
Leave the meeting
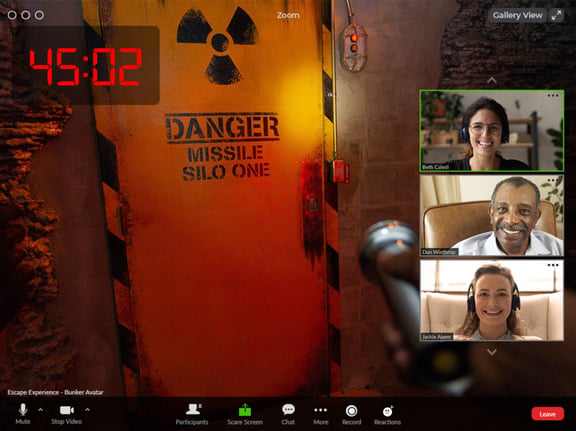coord(548,414)
